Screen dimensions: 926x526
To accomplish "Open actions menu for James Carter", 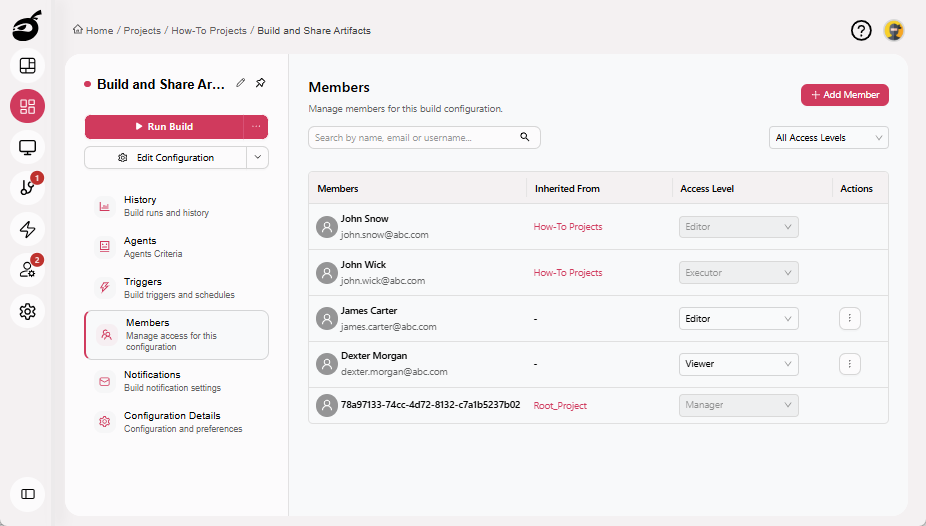I will [x=850, y=318].
